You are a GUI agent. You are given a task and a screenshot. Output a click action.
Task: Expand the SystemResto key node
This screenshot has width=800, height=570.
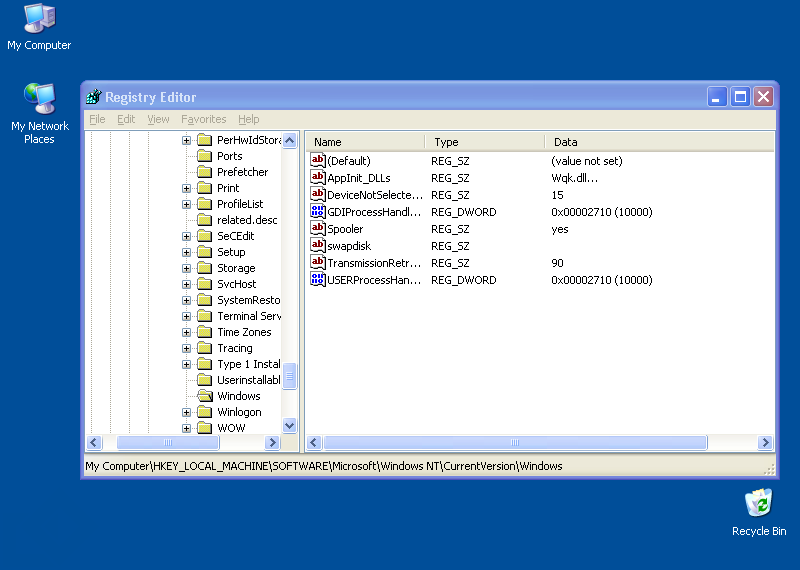(x=186, y=300)
